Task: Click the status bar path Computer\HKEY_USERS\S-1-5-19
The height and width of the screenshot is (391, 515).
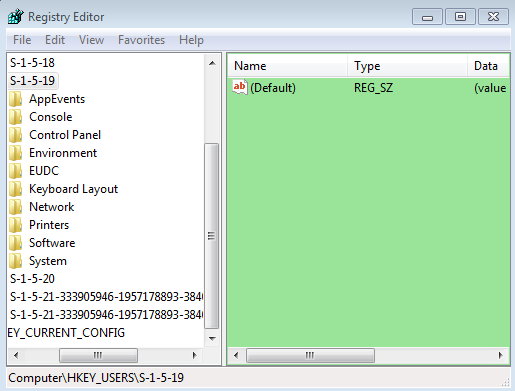Action: pos(96,378)
